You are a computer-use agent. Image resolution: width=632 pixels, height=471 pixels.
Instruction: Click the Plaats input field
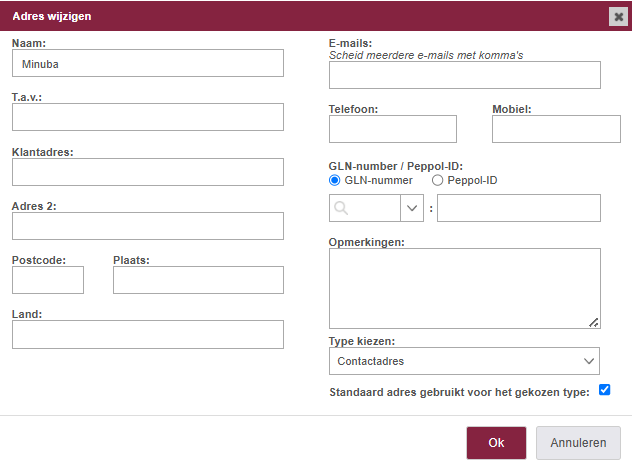[198, 280]
